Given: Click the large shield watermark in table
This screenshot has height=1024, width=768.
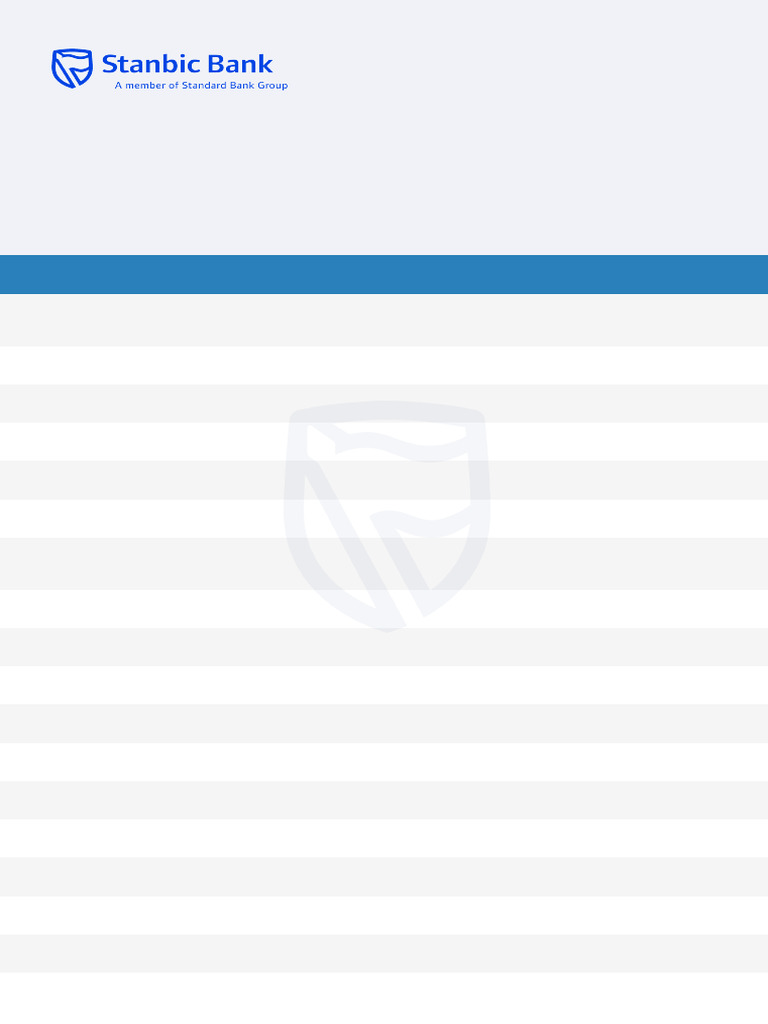Looking at the screenshot, I should tap(386, 515).
